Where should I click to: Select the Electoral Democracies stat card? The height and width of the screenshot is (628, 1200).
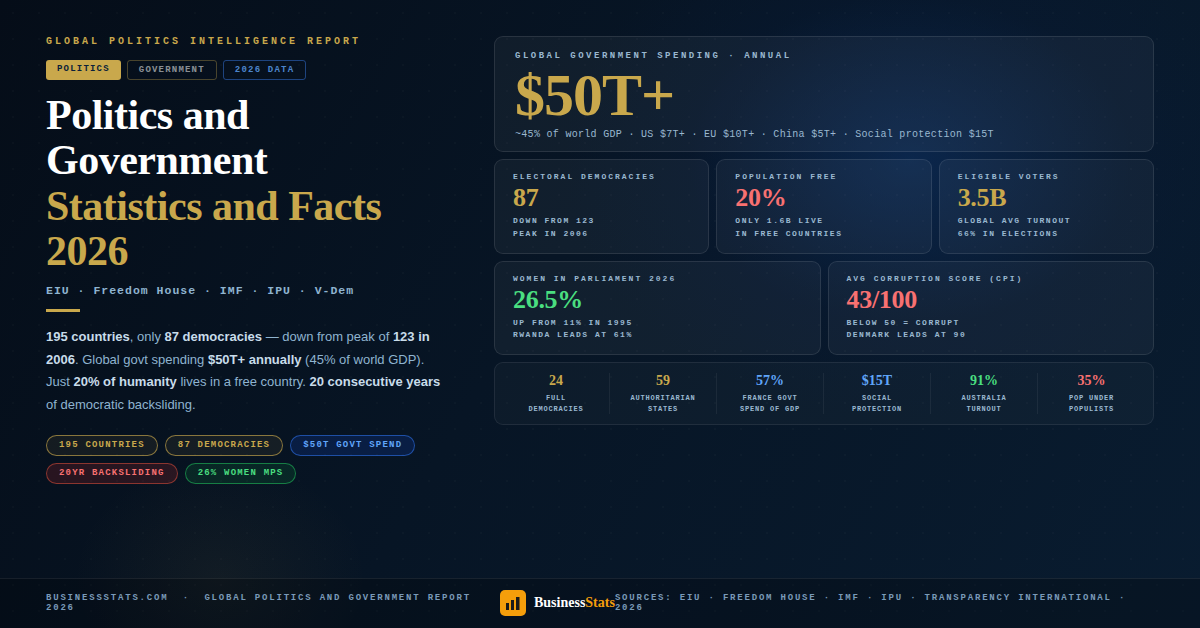(x=601, y=206)
